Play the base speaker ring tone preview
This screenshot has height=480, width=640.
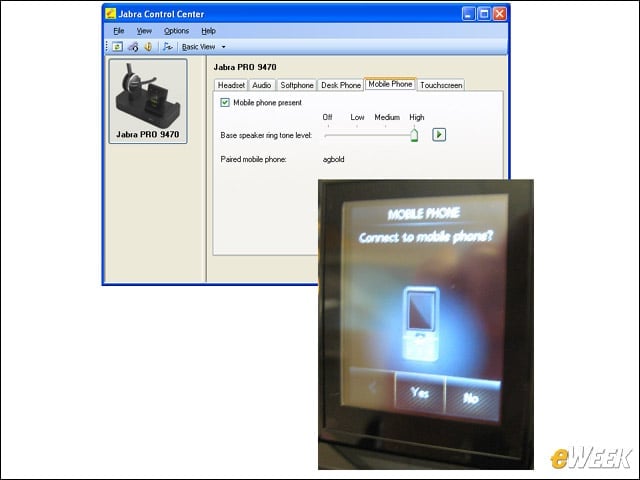tap(439, 135)
